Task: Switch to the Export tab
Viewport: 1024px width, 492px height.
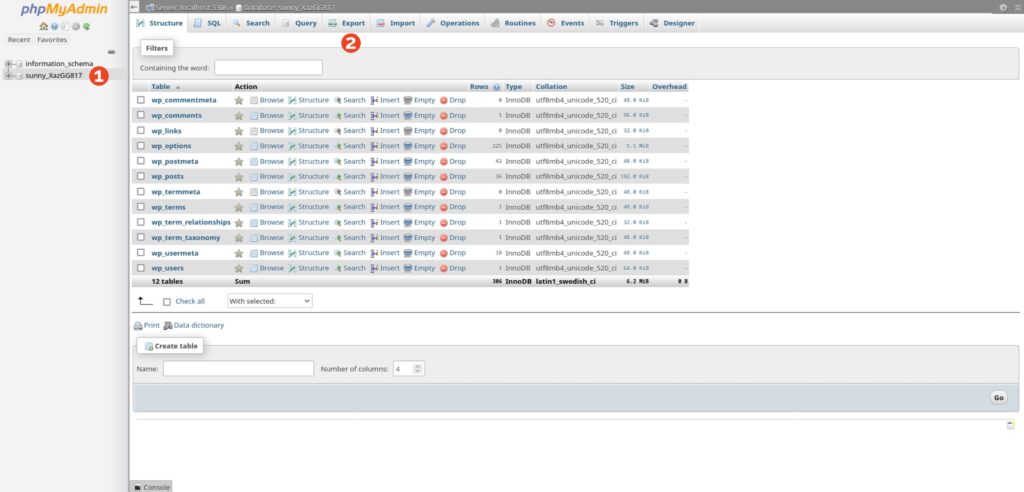Action: tap(347, 23)
